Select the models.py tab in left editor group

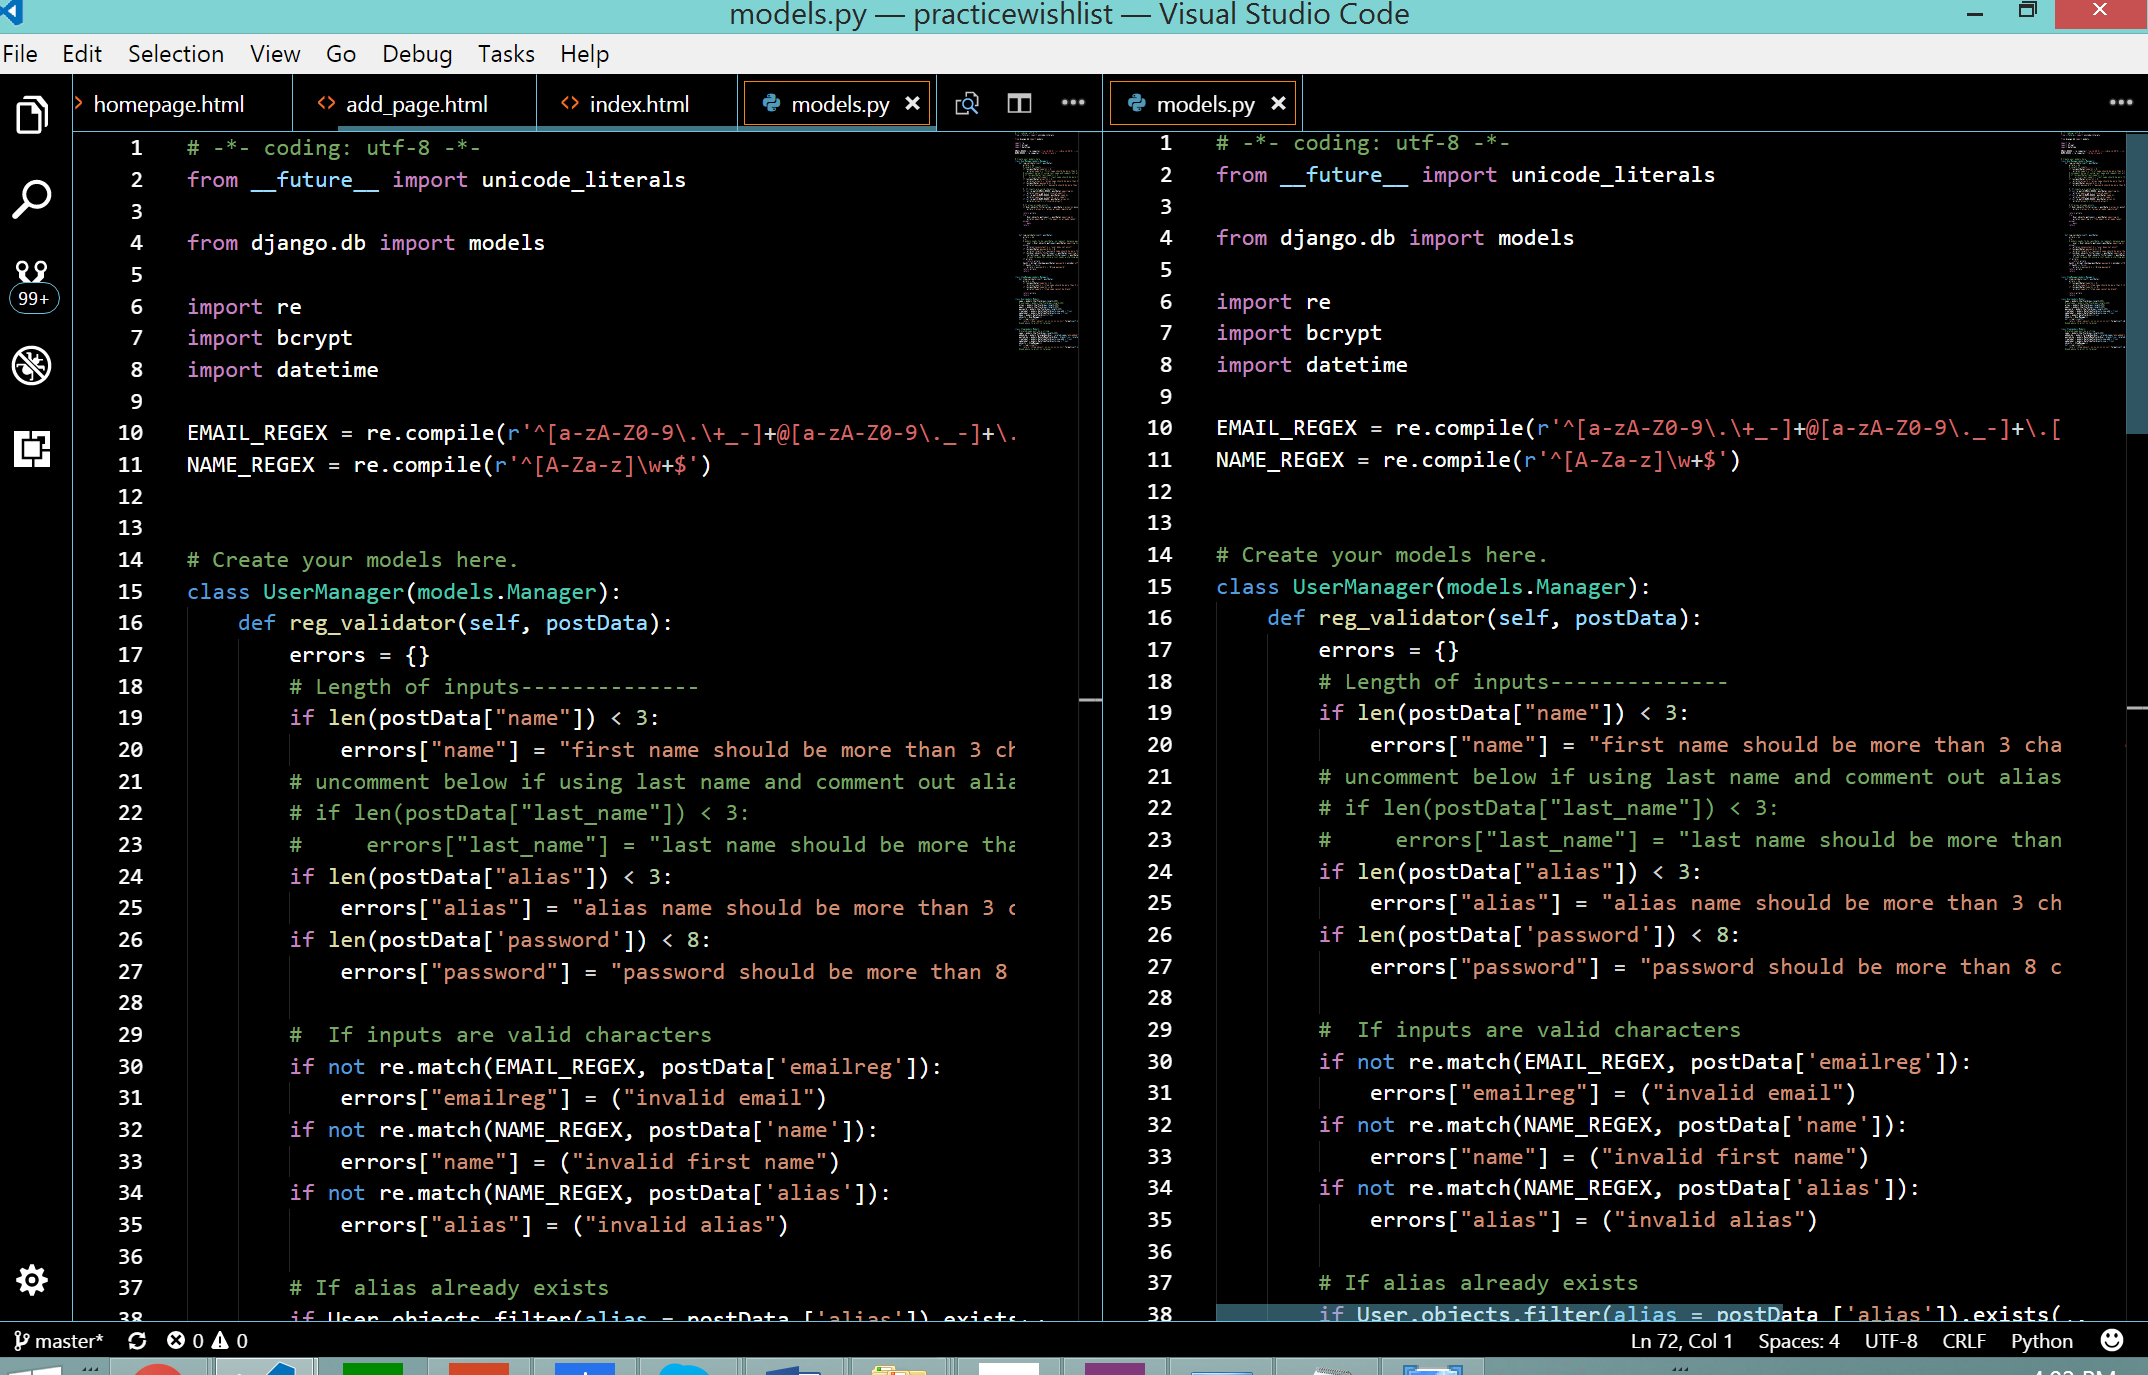(x=838, y=104)
